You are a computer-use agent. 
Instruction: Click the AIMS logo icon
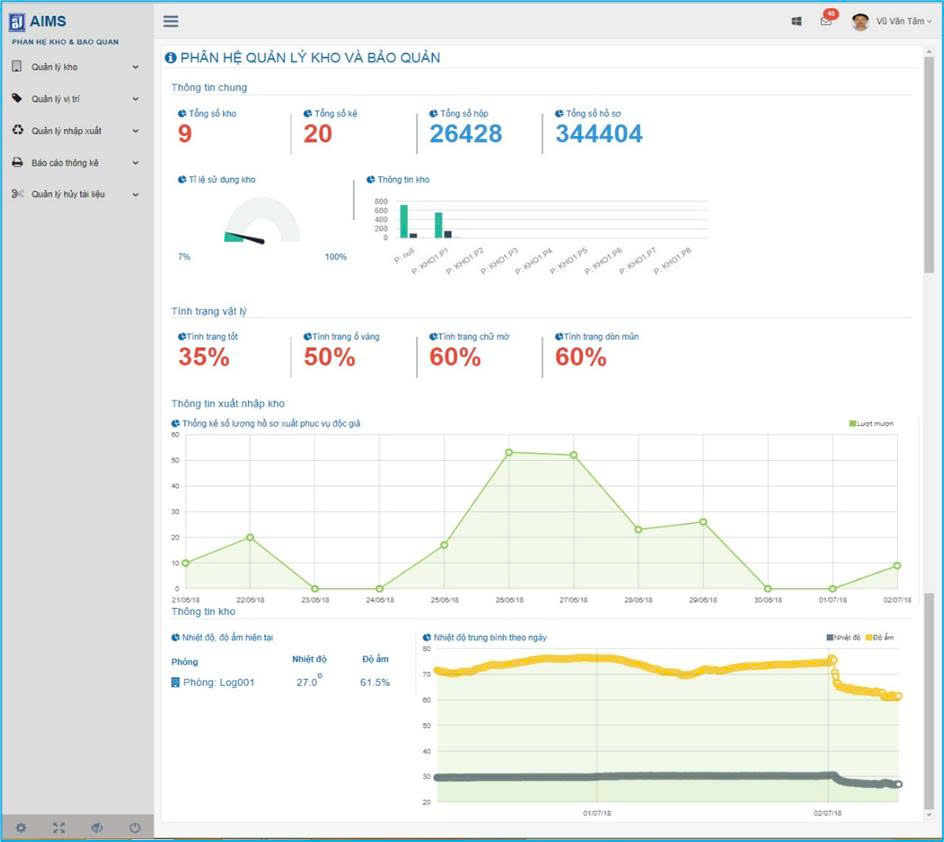coord(17,22)
